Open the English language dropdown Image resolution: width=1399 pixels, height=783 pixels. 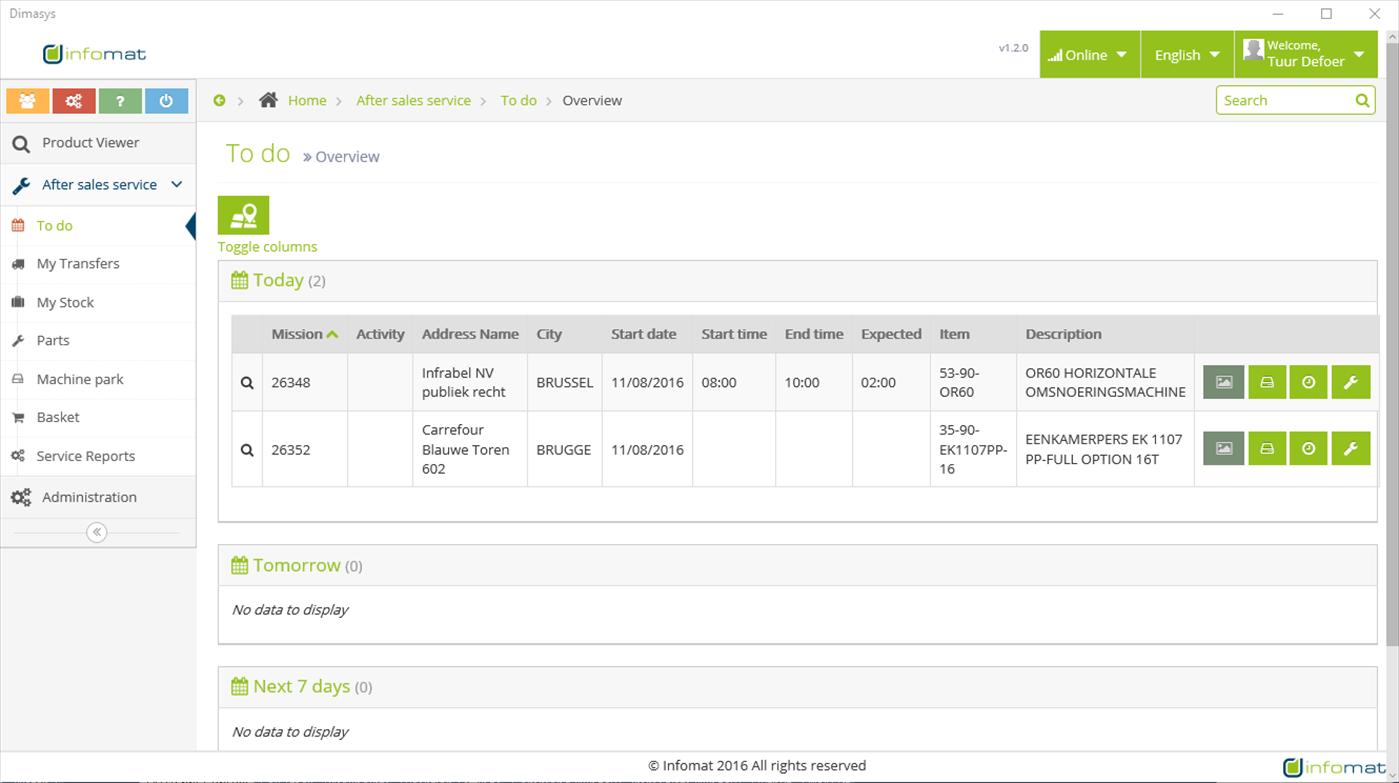tap(1187, 55)
